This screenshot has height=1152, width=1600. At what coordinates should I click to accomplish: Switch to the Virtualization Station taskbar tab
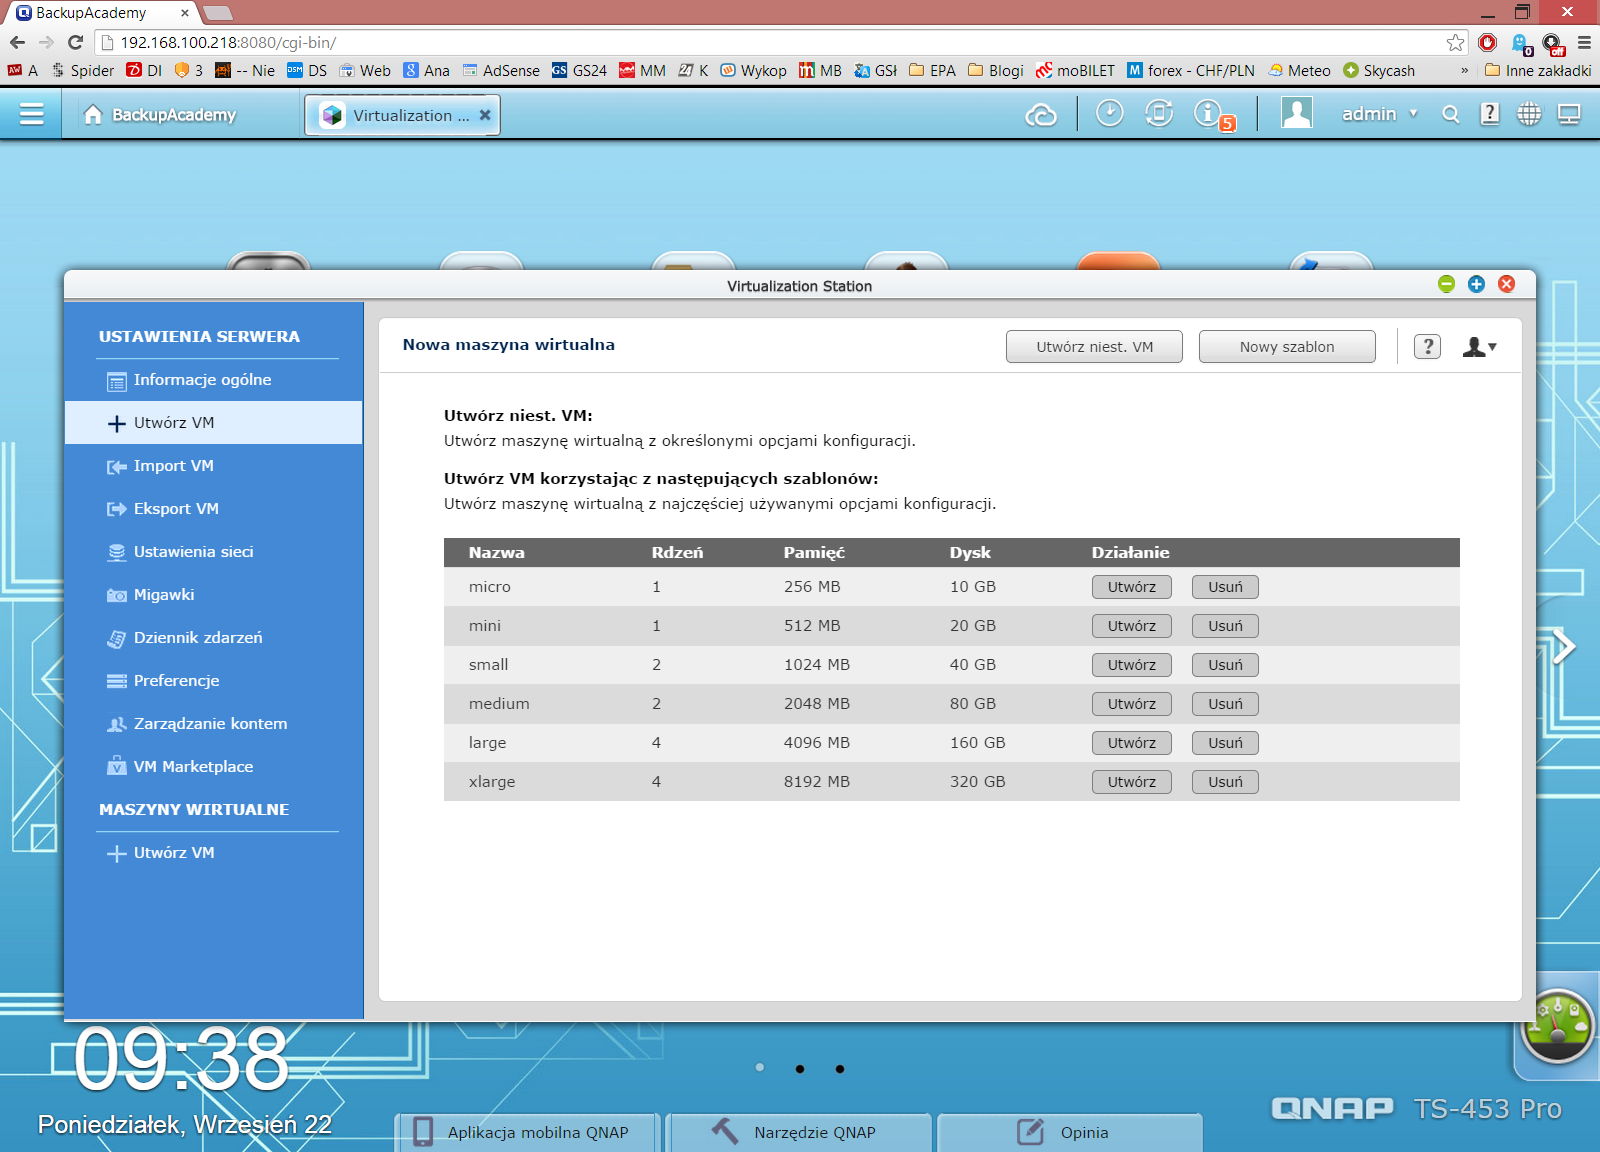[402, 115]
